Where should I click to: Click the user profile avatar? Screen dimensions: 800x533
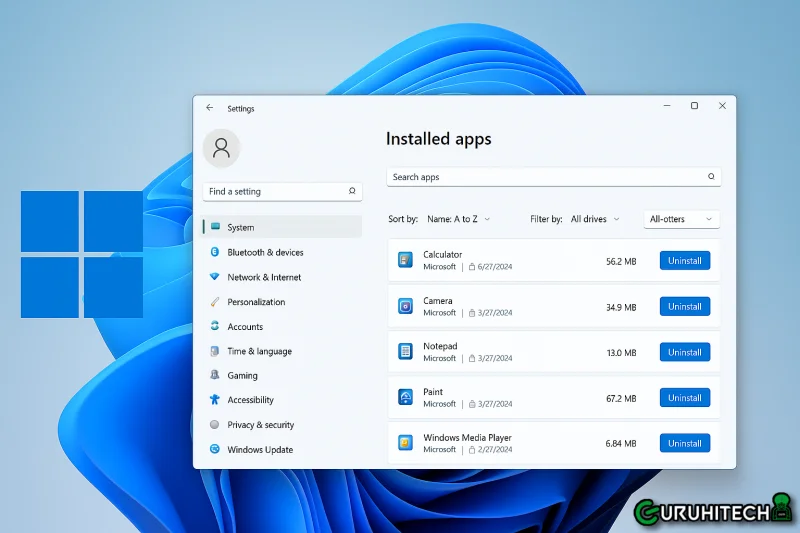pos(221,148)
